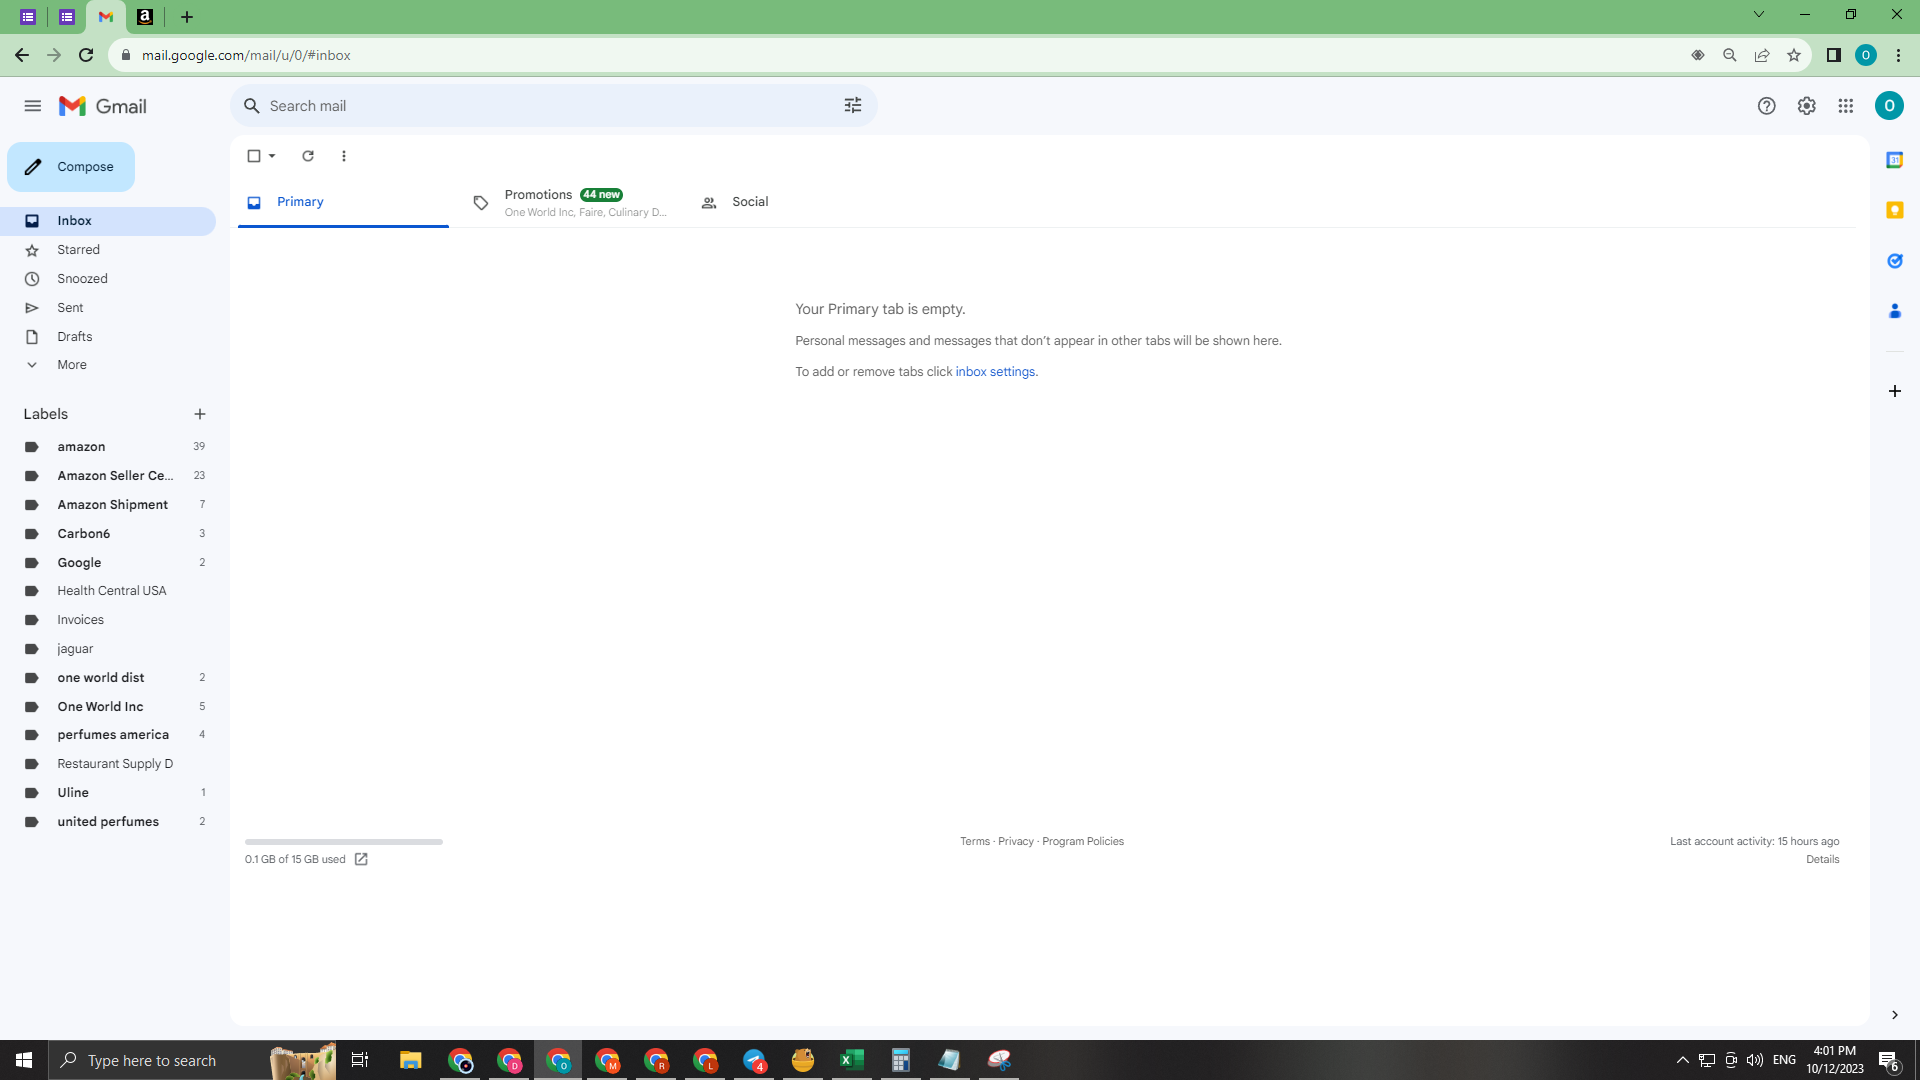This screenshot has height=1080, width=1920.
Task: Open the Amazon Shipment label
Action: click(x=108, y=505)
